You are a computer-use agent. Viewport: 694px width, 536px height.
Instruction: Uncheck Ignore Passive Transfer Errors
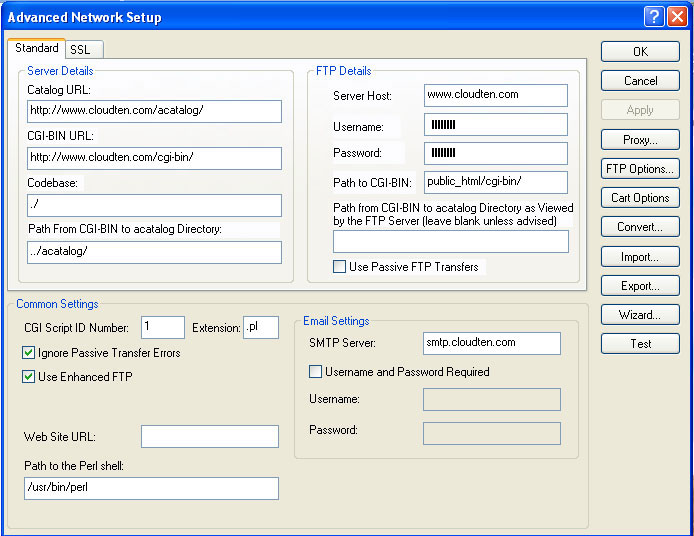(29, 353)
